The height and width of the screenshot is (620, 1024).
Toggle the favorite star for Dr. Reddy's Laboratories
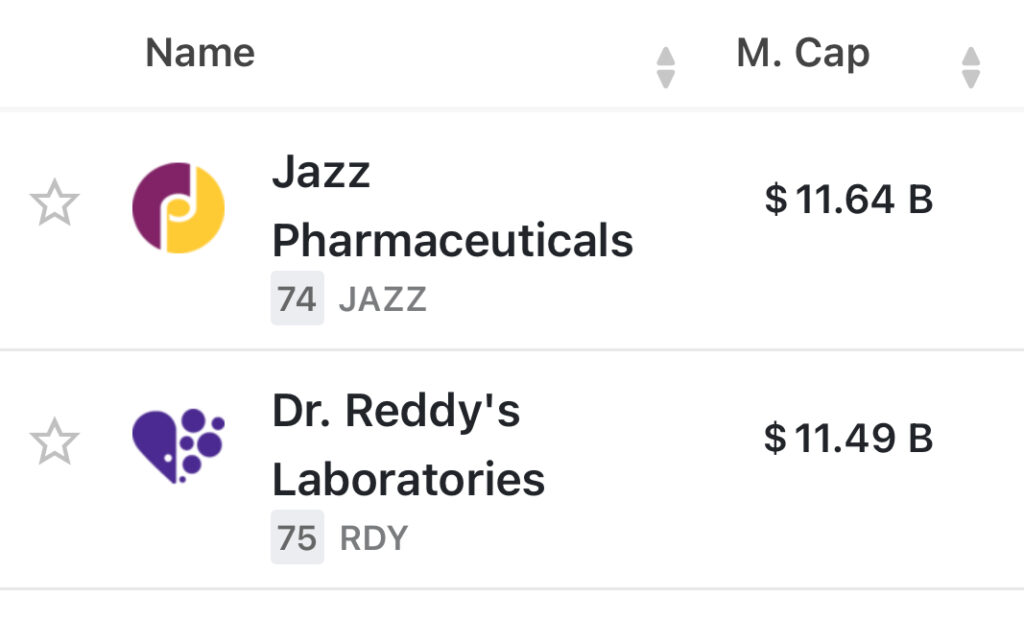54,442
